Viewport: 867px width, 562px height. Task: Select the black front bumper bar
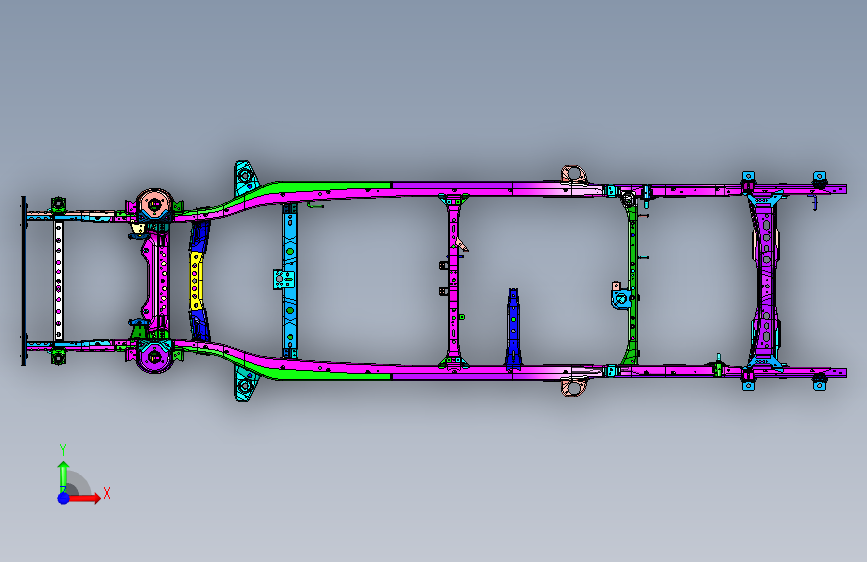[24, 280]
